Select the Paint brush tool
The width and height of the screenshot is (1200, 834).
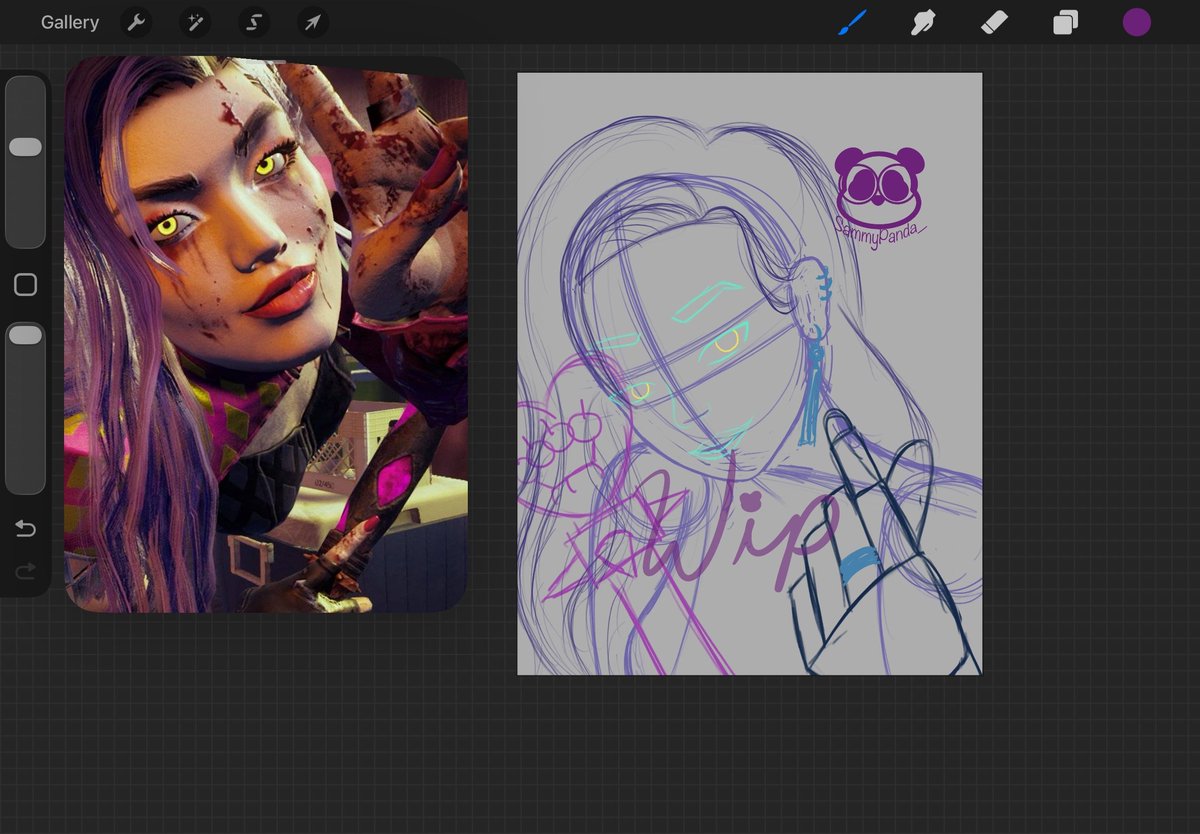852,22
